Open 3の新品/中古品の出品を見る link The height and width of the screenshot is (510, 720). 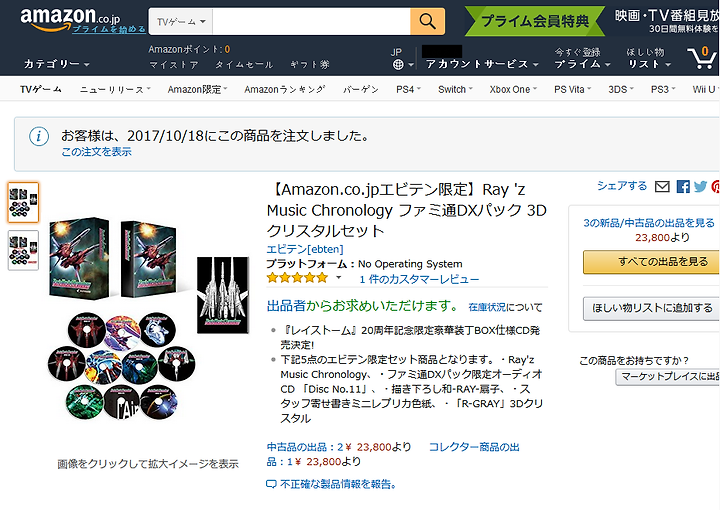[649, 223]
